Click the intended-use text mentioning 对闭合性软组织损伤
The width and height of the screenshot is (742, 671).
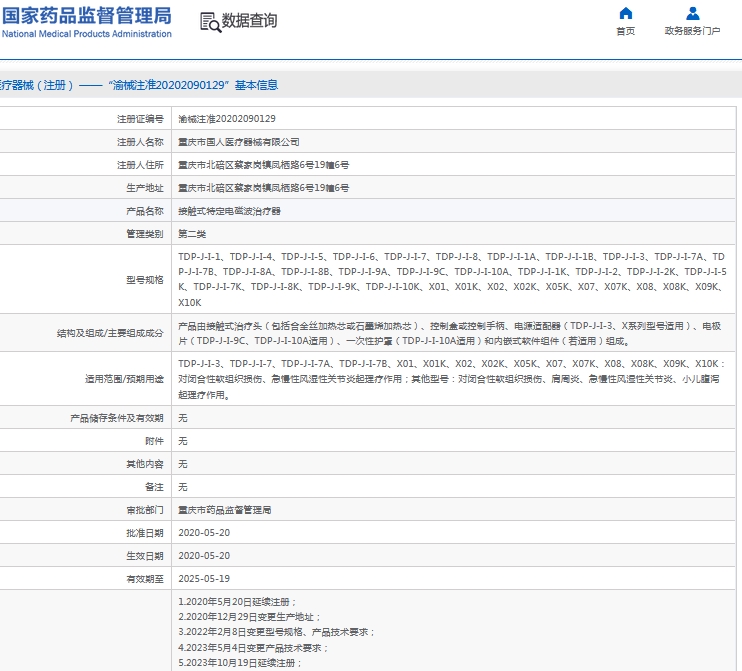click(451, 379)
